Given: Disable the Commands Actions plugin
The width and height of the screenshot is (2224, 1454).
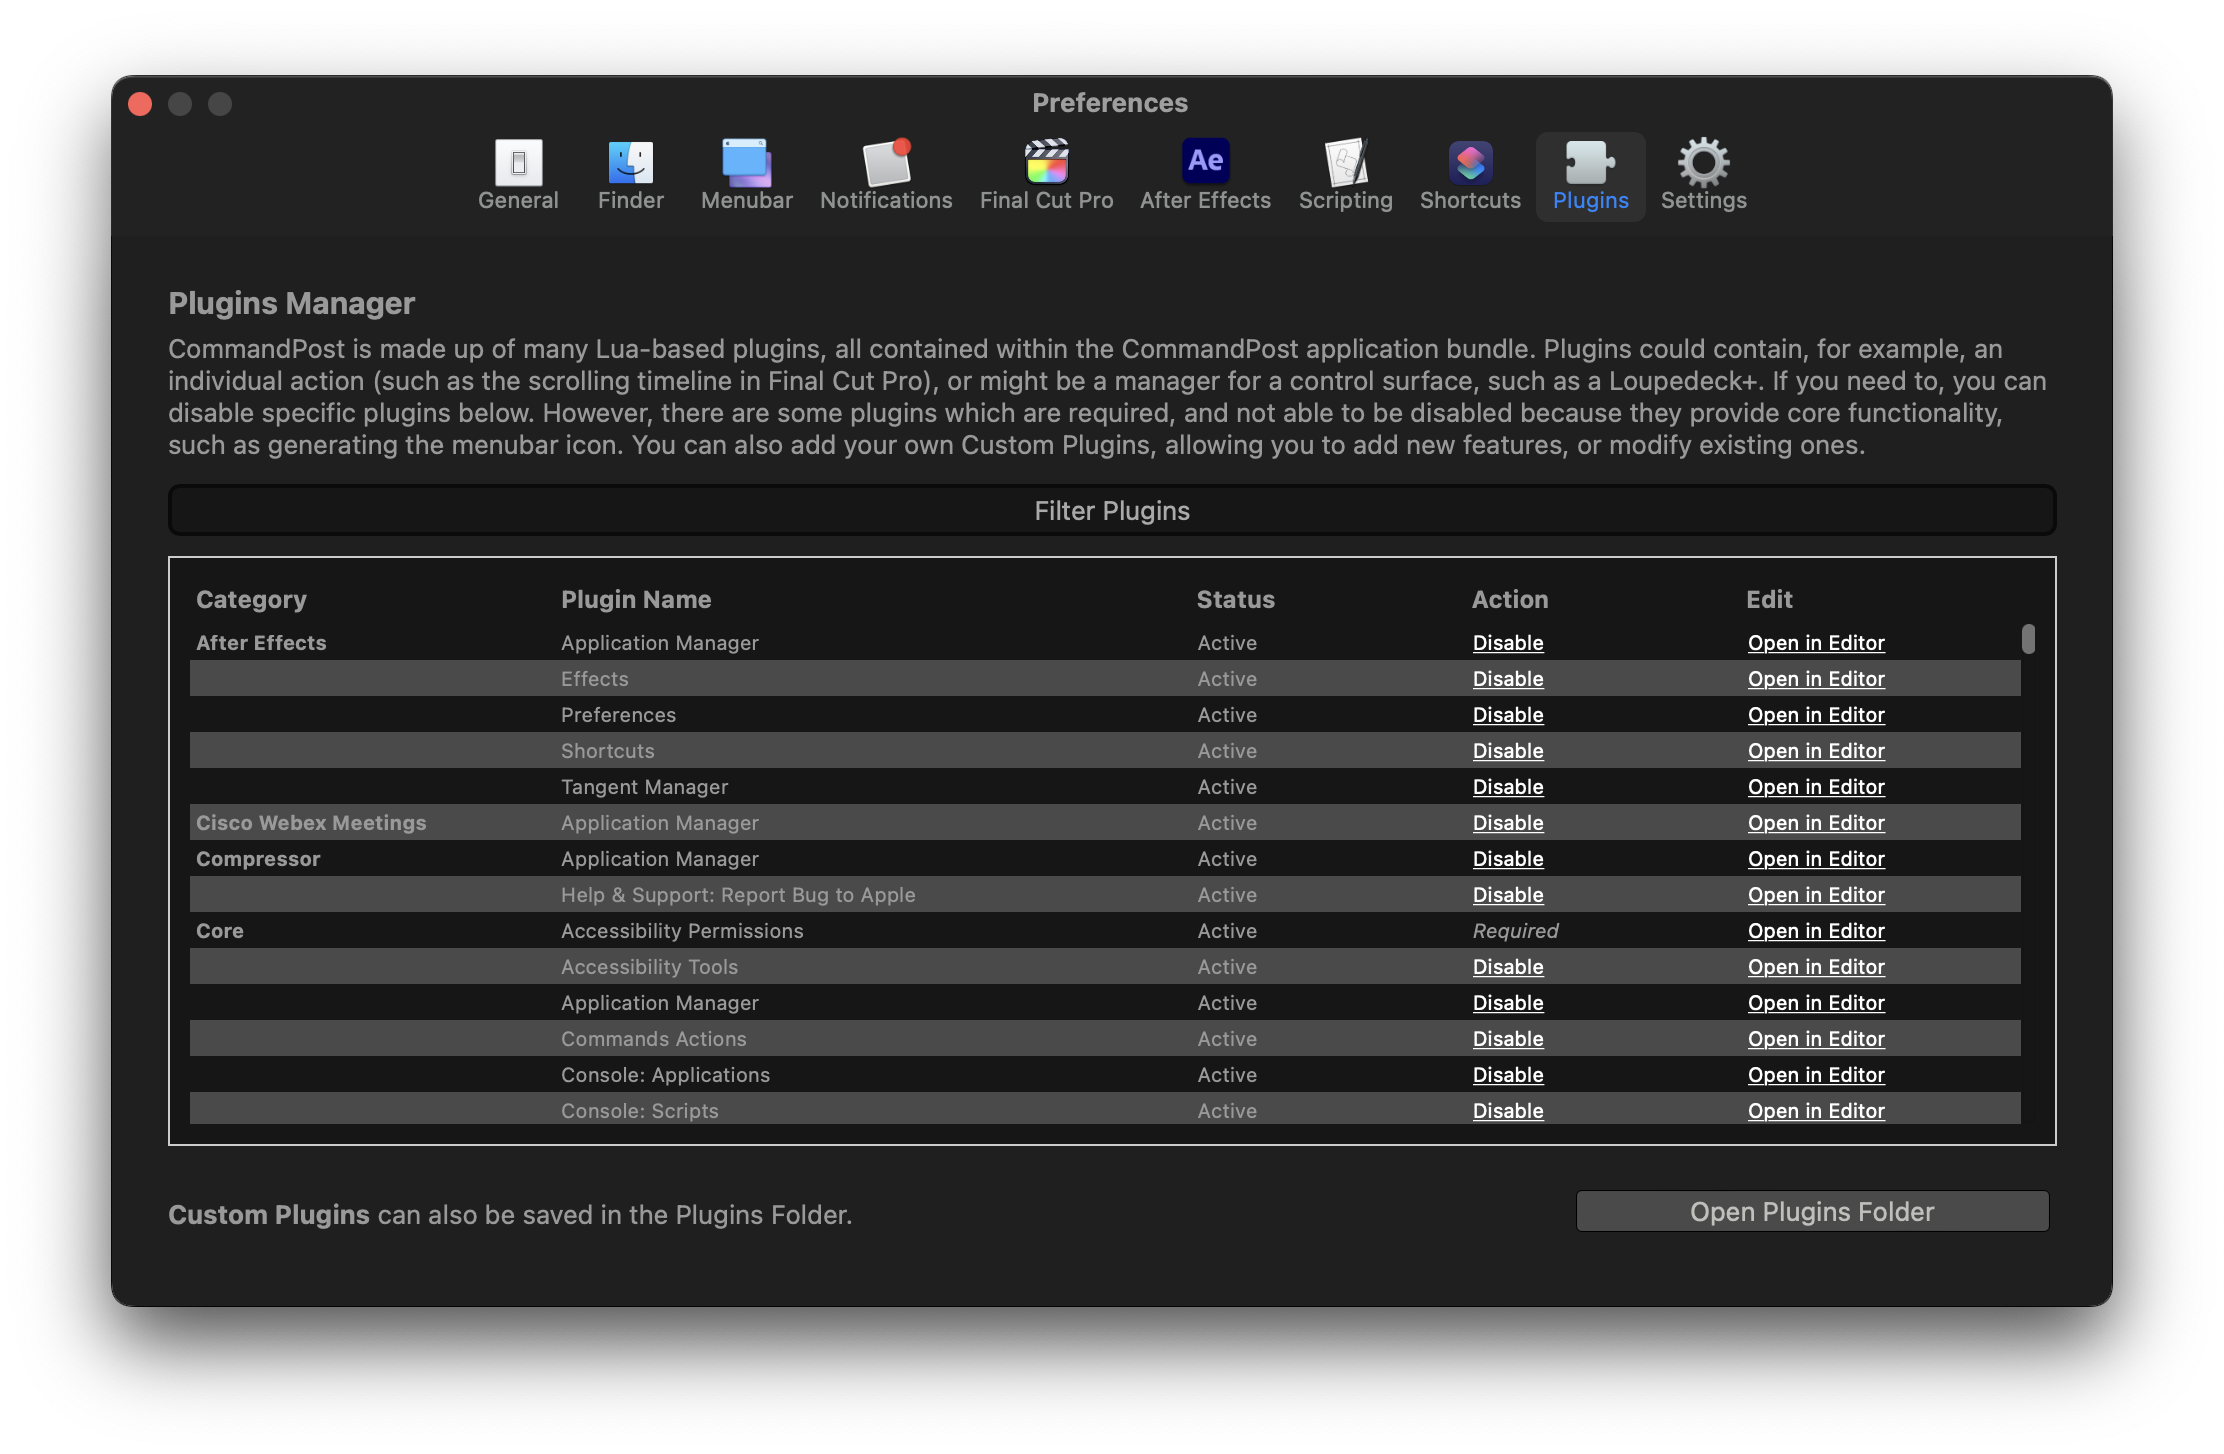Looking at the screenshot, I should coord(1508,1039).
